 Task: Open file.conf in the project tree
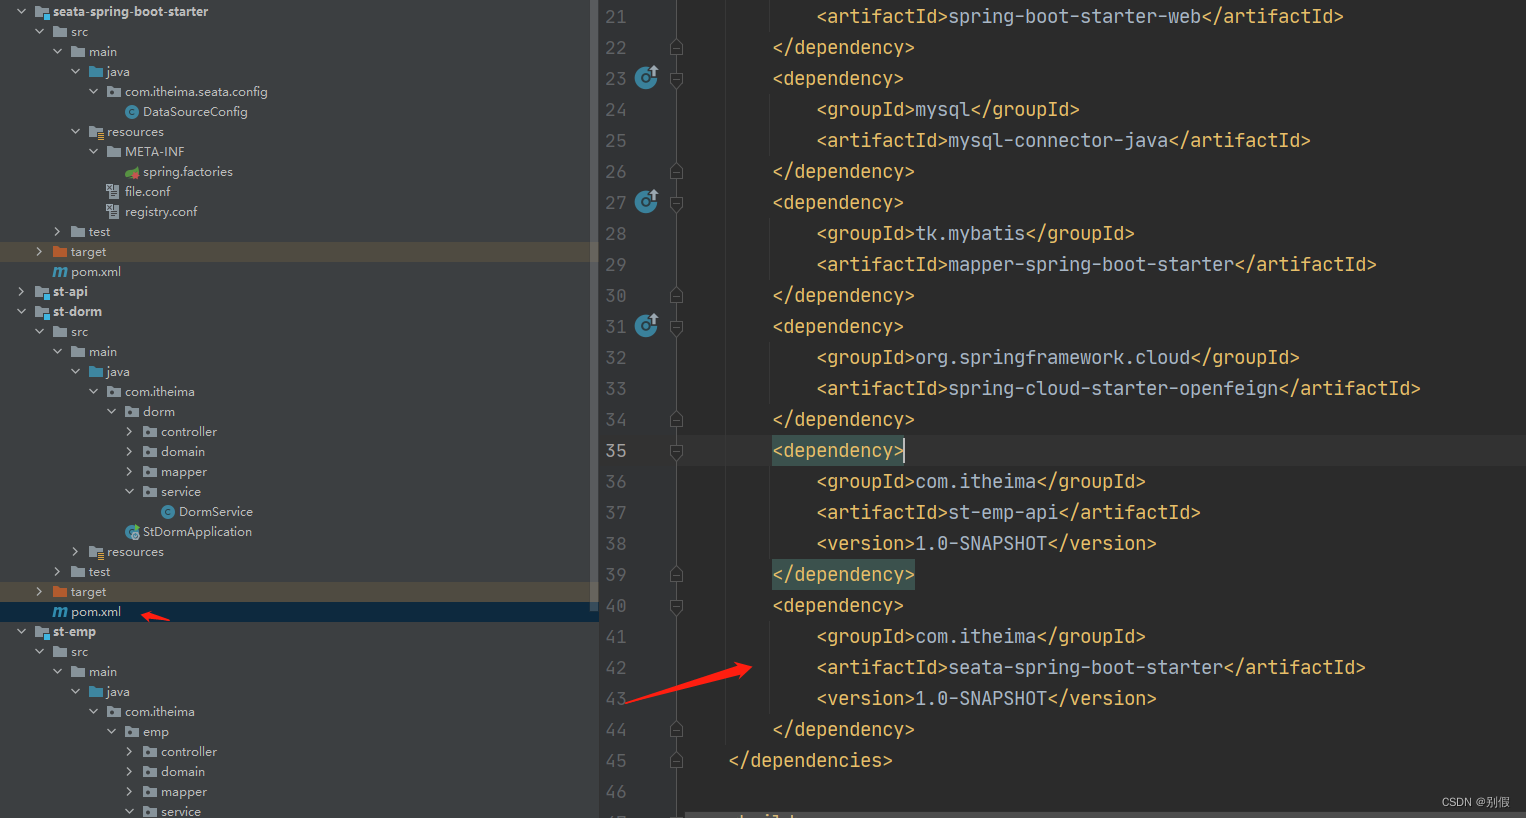click(x=147, y=192)
